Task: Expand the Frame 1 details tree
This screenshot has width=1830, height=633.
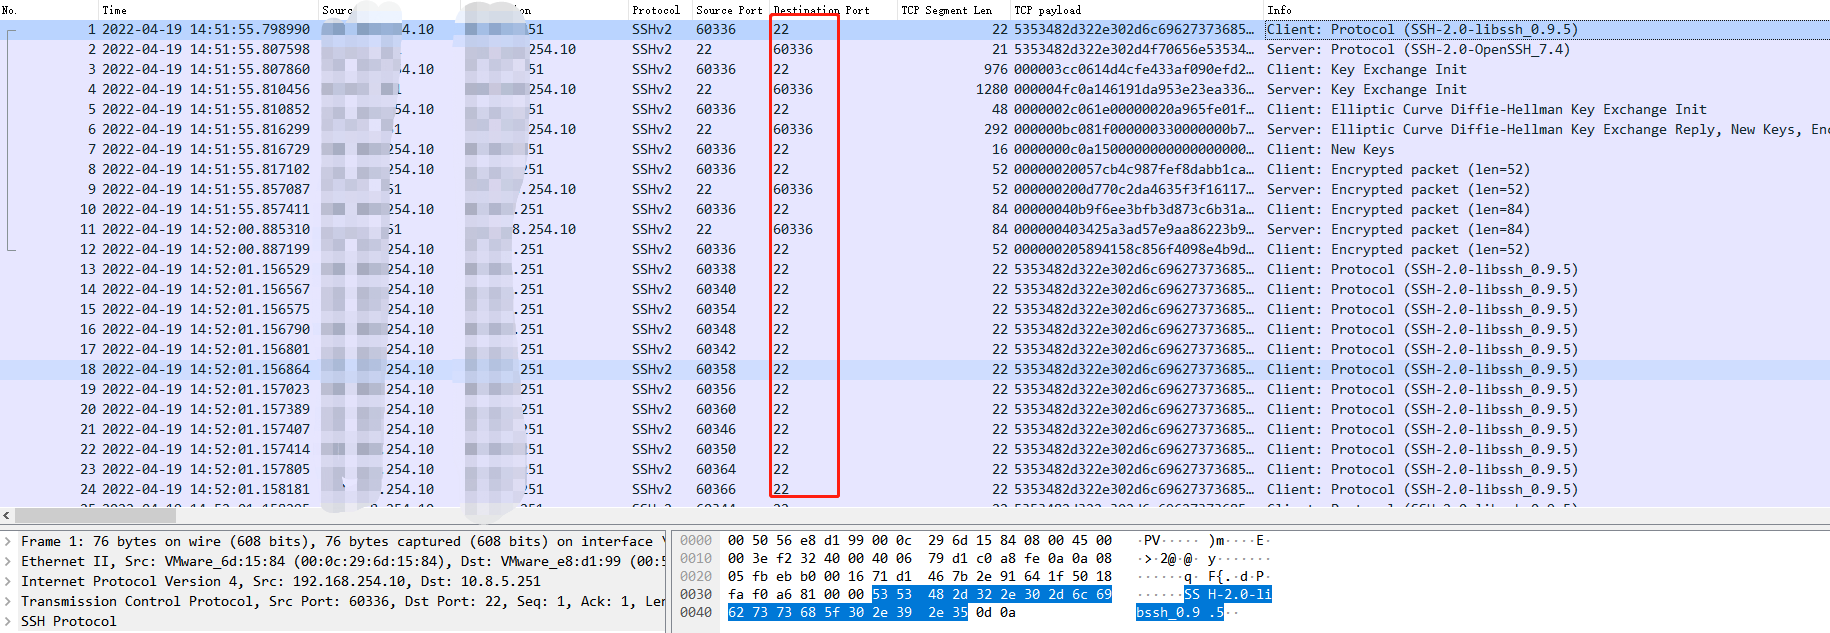Action: point(9,542)
